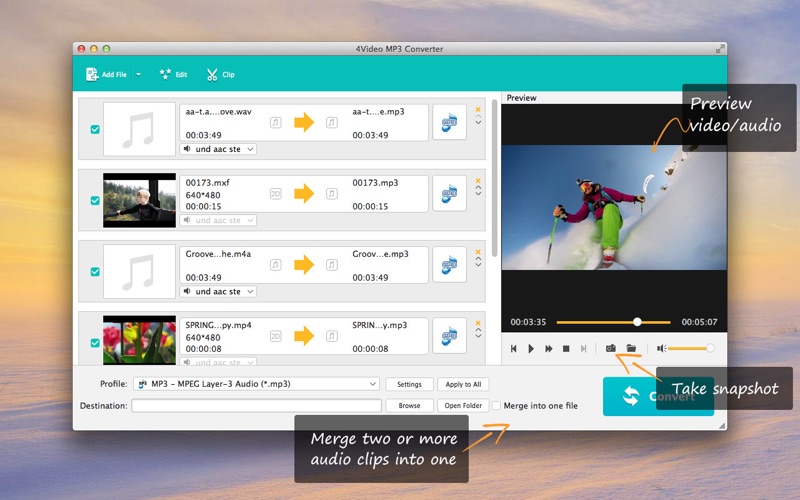Open audio track dropdown for aa-t.a....ove.wav

(218, 149)
